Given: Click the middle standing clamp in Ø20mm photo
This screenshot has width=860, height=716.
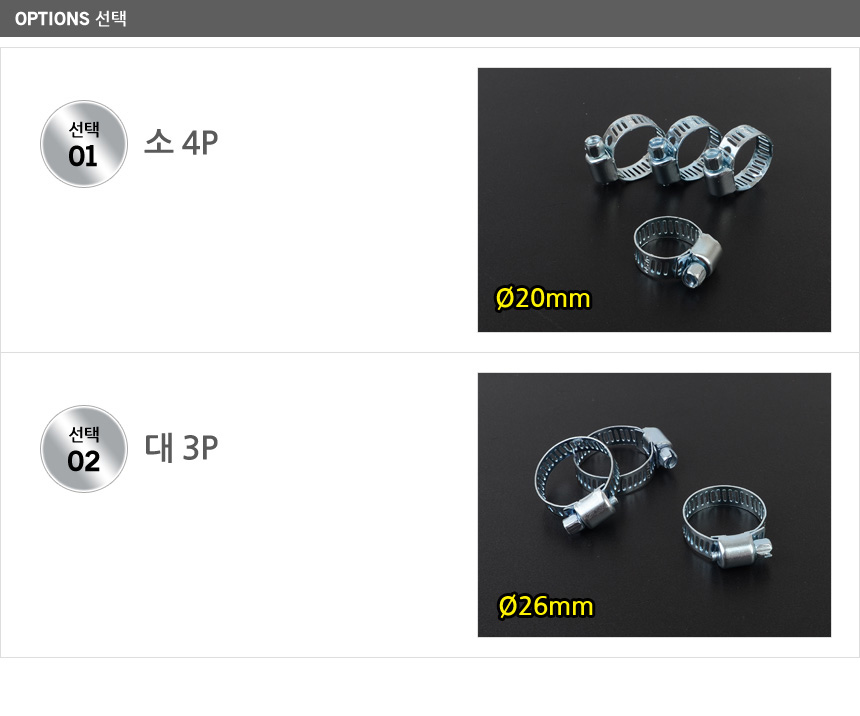Looking at the screenshot, I should pos(680,150).
